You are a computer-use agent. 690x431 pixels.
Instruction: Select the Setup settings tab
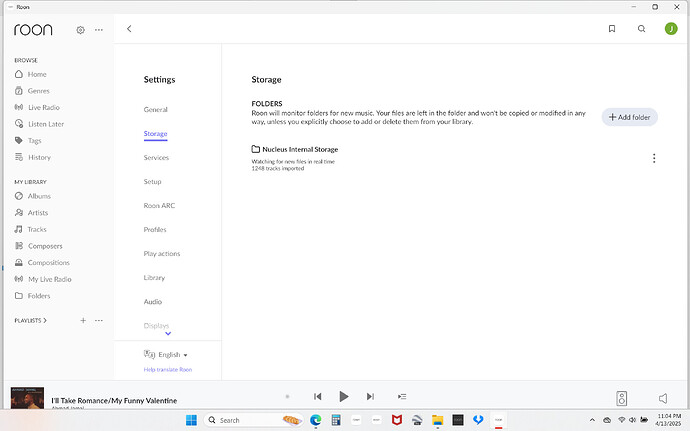point(152,181)
